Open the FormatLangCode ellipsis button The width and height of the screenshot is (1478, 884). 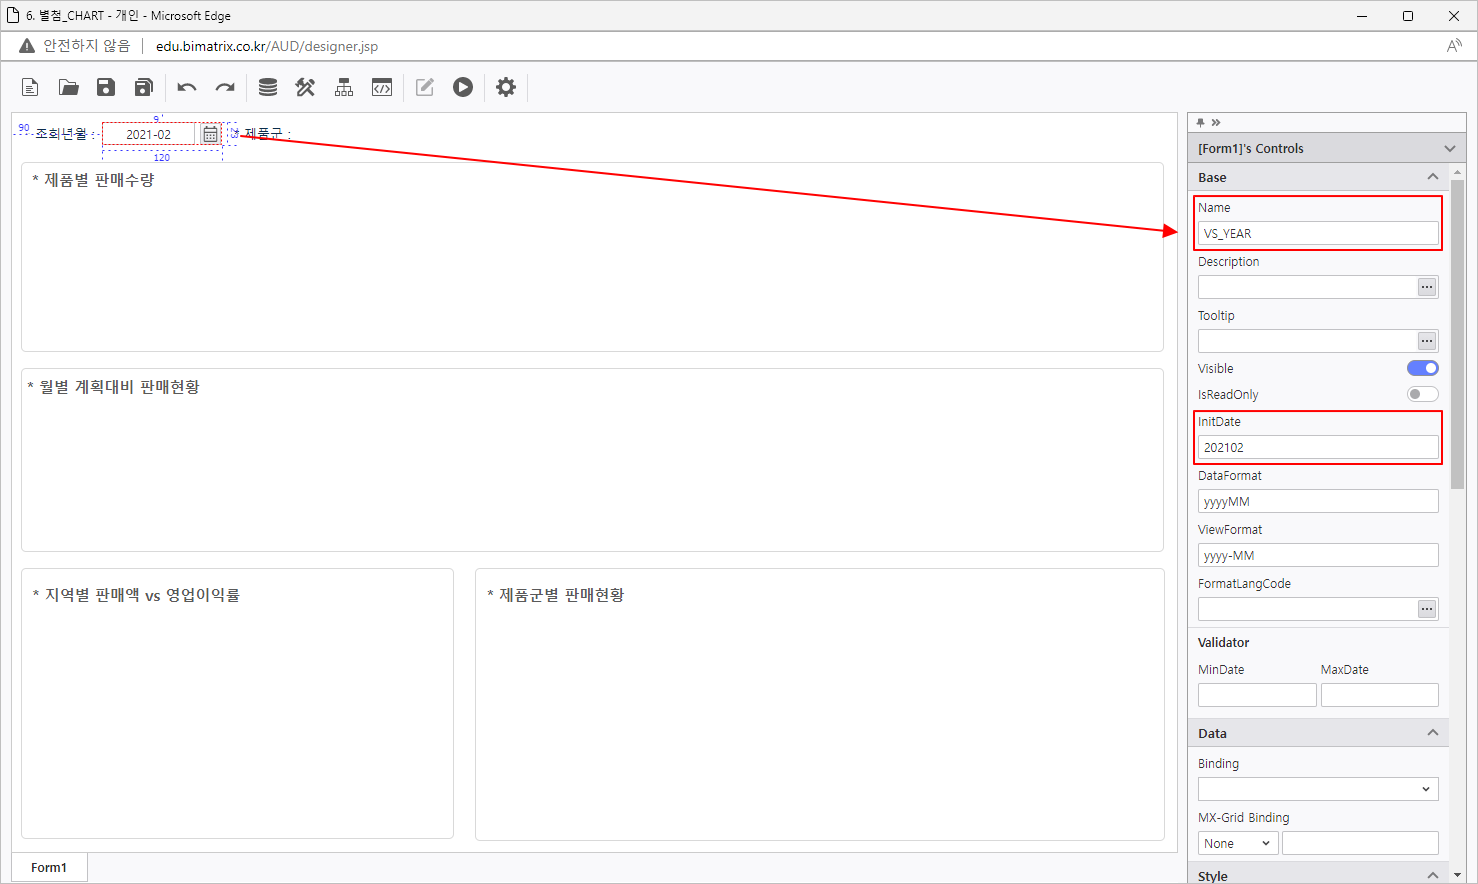pos(1427,609)
